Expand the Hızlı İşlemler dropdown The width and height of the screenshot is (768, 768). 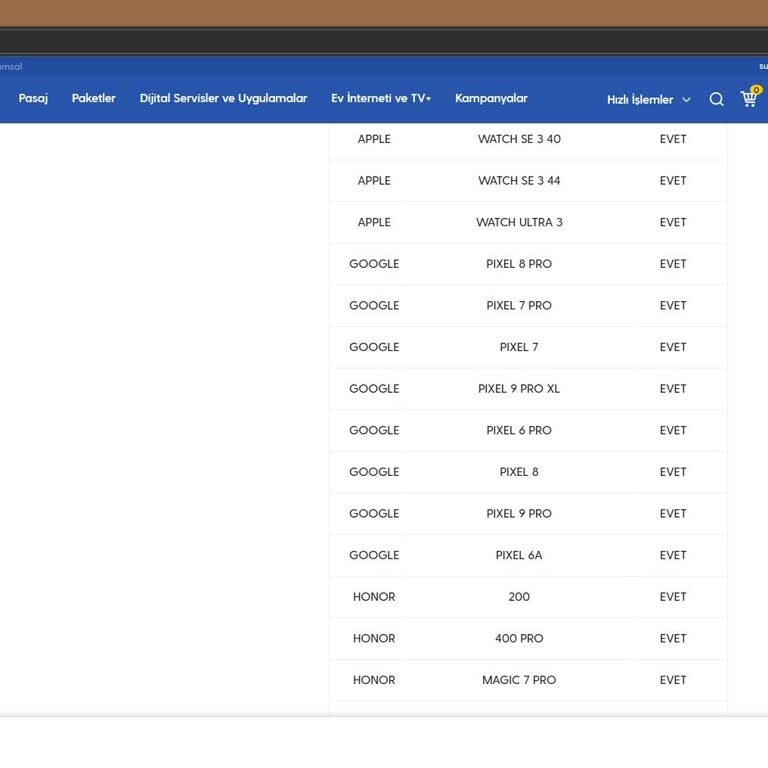639,99
